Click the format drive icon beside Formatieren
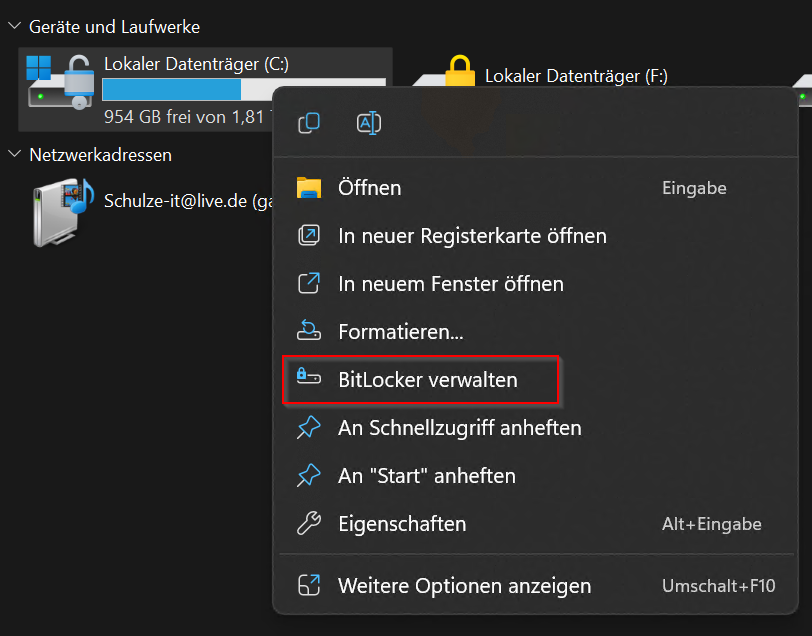The image size is (812, 636). coord(309,331)
